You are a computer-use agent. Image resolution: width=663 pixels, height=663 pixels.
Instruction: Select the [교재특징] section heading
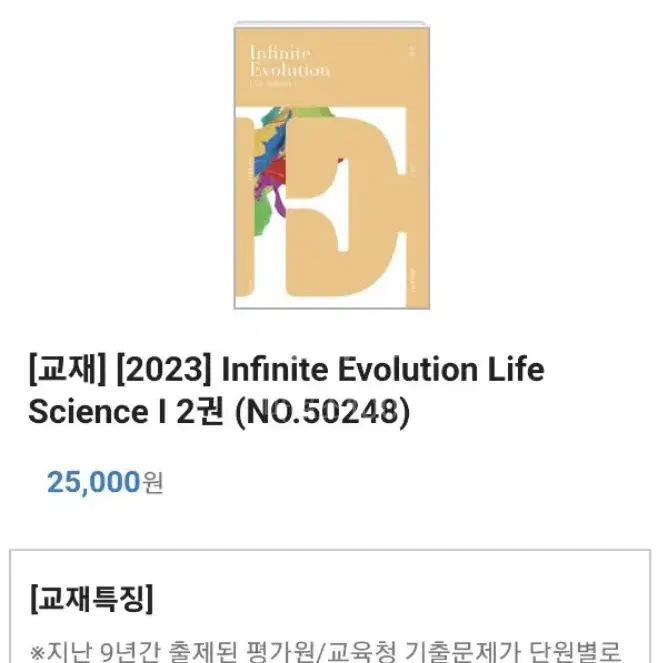91,598
